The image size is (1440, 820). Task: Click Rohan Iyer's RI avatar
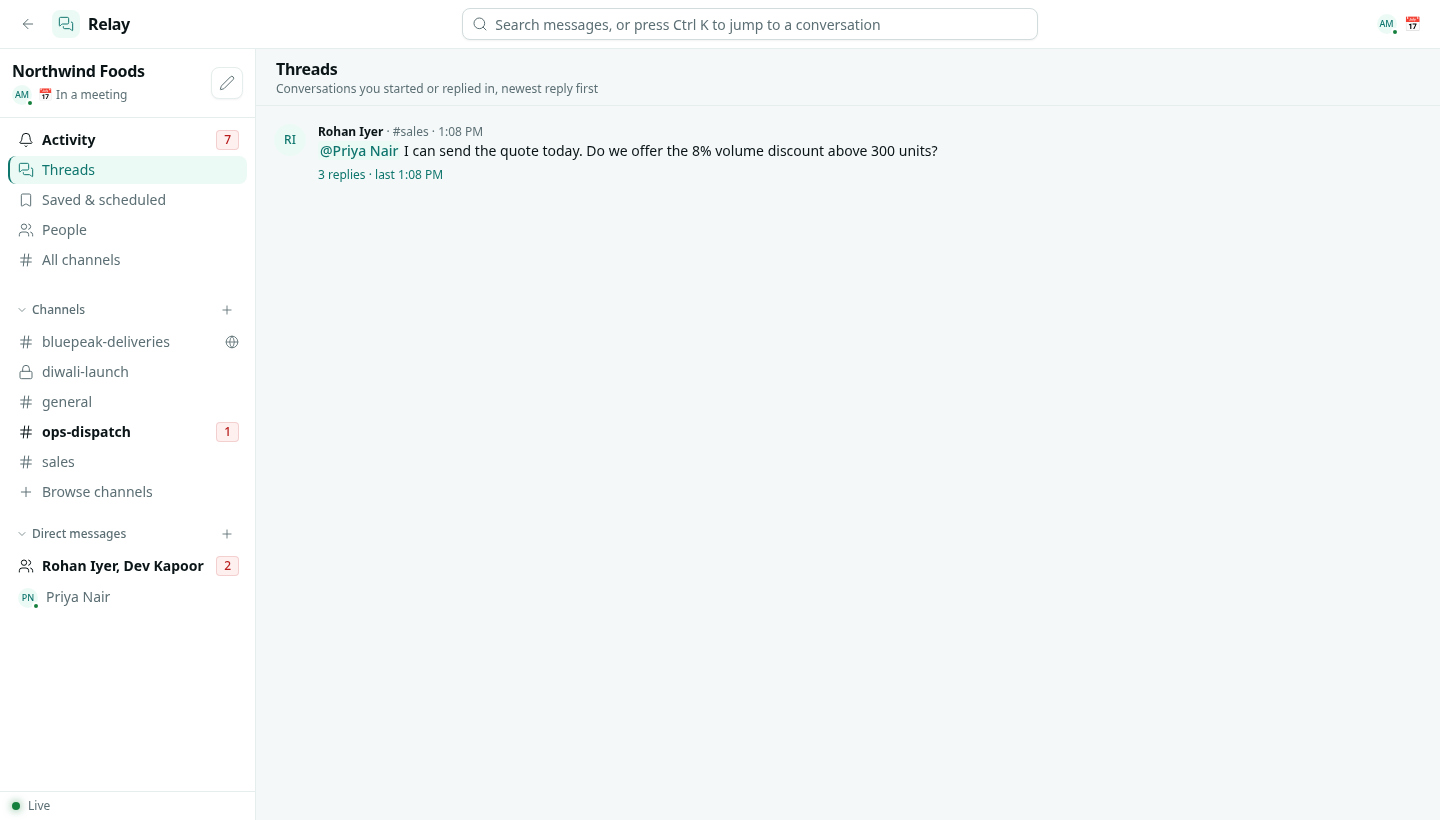pyautogui.click(x=290, y=140)
